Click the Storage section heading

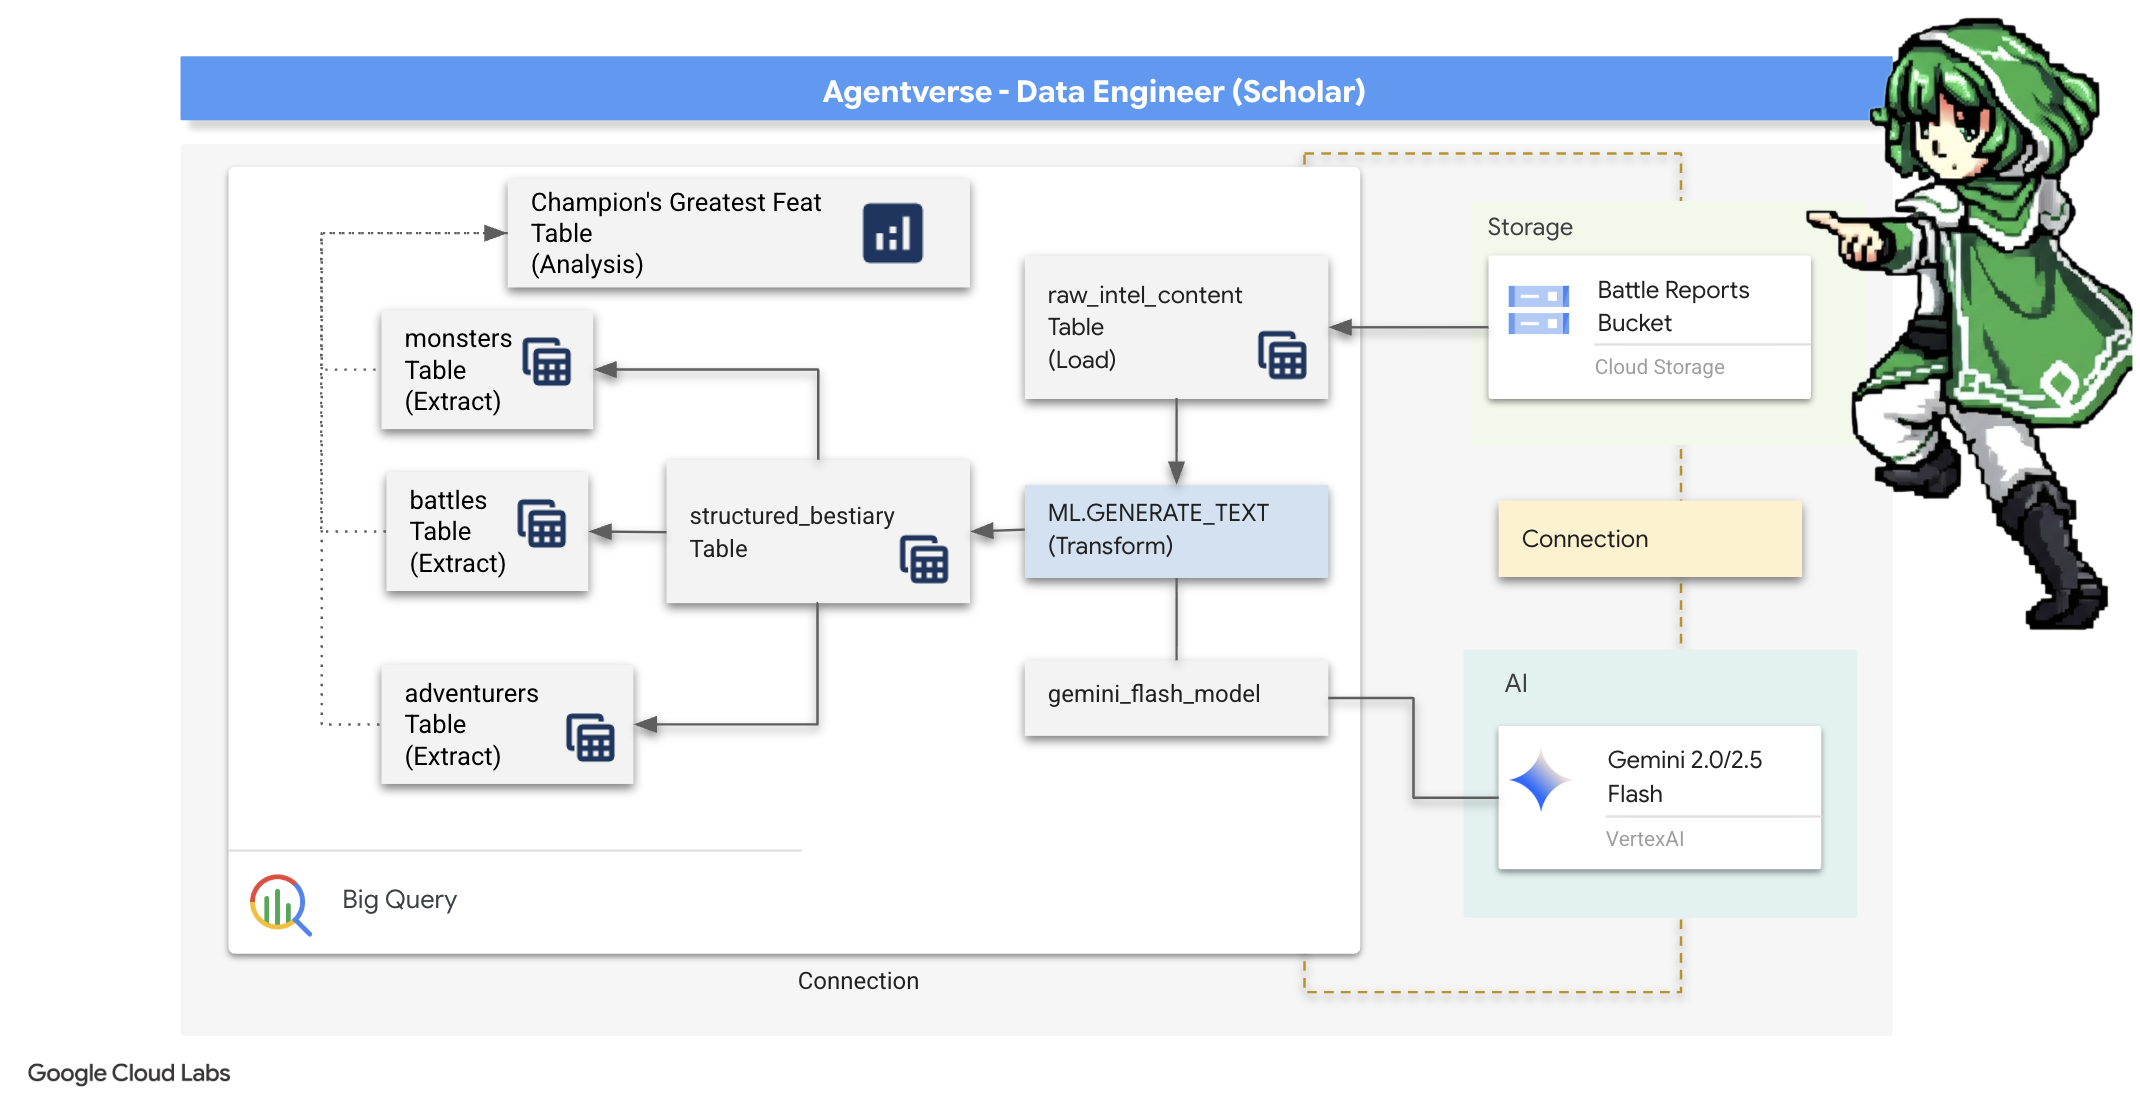1529,227
